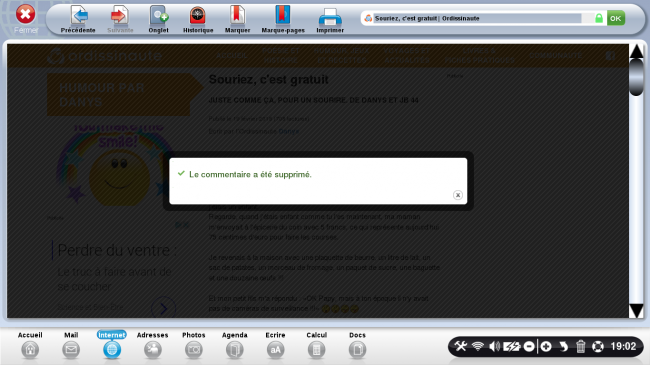Click the Ordissinaute site logo
This screenshot has height=365, width=650.
[x=104, y=56]
